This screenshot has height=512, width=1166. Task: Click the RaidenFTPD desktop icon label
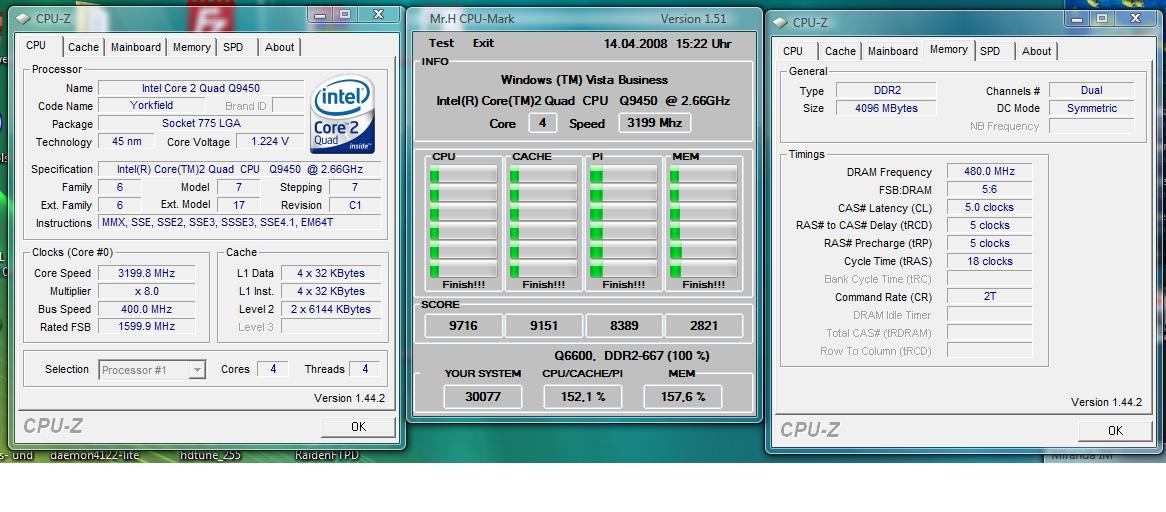[x=326, y=455]
